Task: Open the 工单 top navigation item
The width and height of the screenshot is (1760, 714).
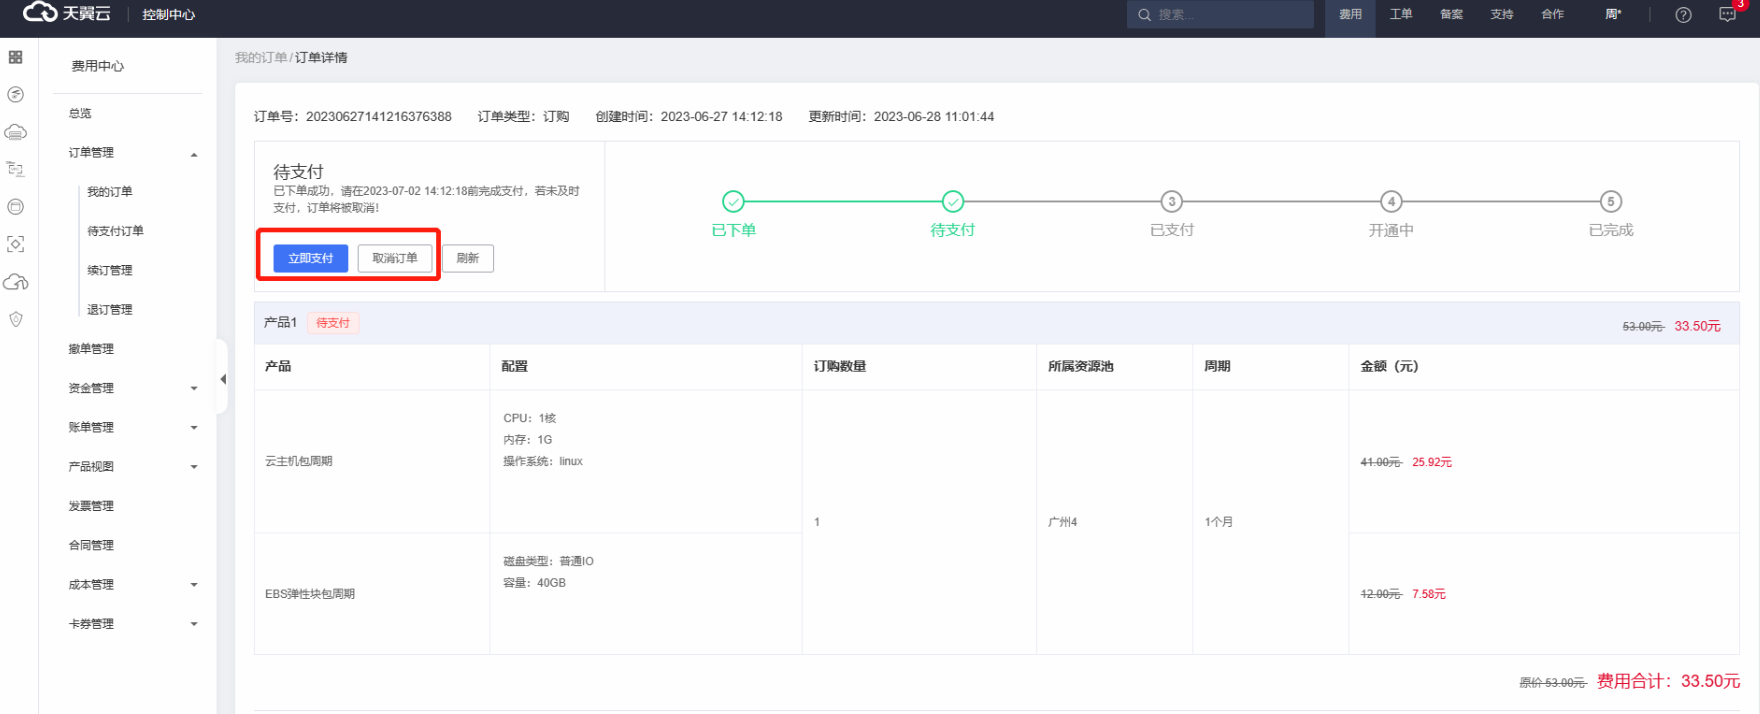Action: click(1400, 14)
